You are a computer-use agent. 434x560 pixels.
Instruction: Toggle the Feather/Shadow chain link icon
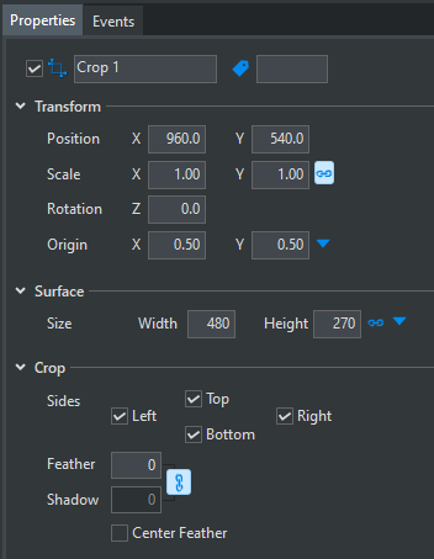[x=179, y=482]
